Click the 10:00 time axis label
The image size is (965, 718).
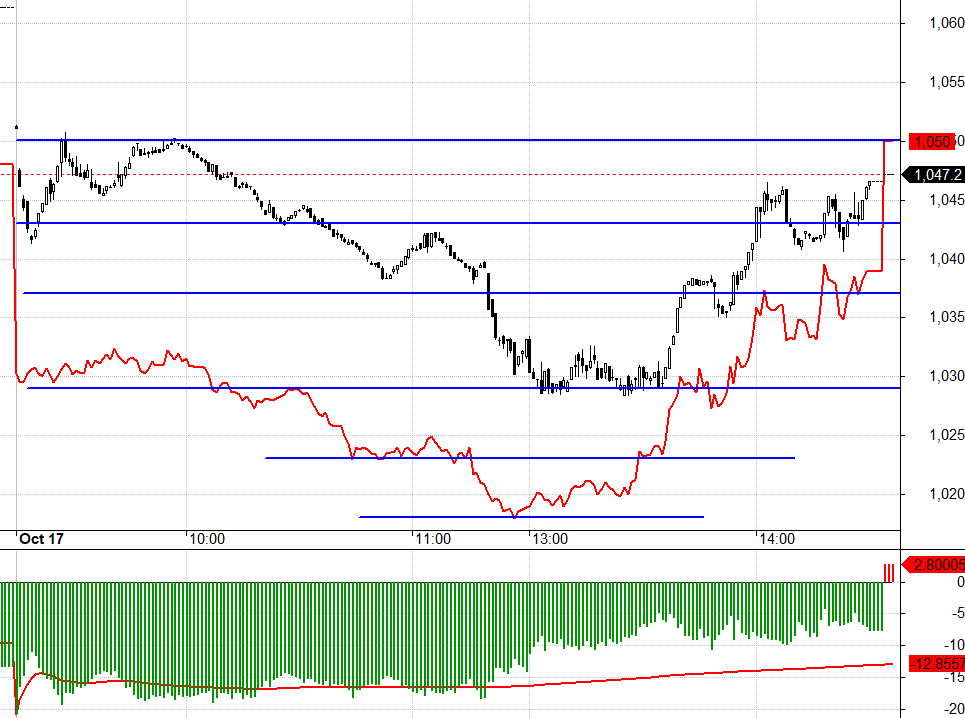[x=205, y=539]
